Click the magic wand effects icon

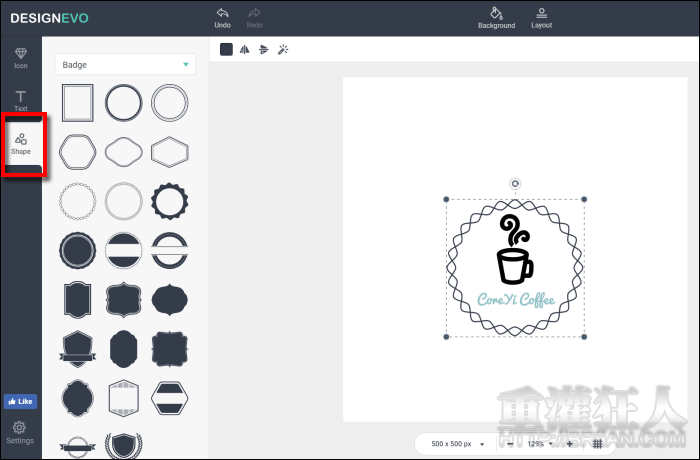283,49
